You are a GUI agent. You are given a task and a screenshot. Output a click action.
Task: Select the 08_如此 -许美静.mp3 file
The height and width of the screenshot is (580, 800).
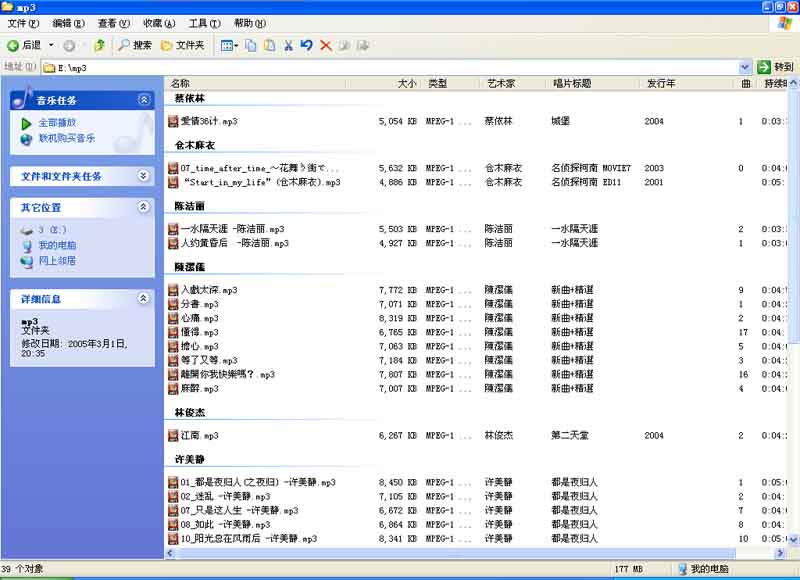pyautogui.click(x=219, y=524)
